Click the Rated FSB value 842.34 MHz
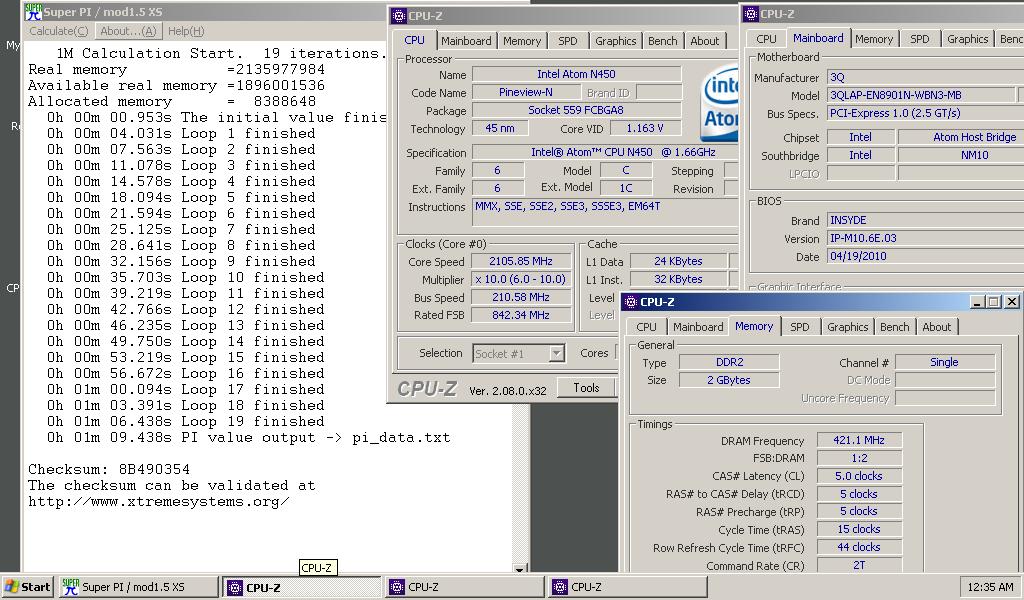The image size is (1024, 600). coord(521,315)
